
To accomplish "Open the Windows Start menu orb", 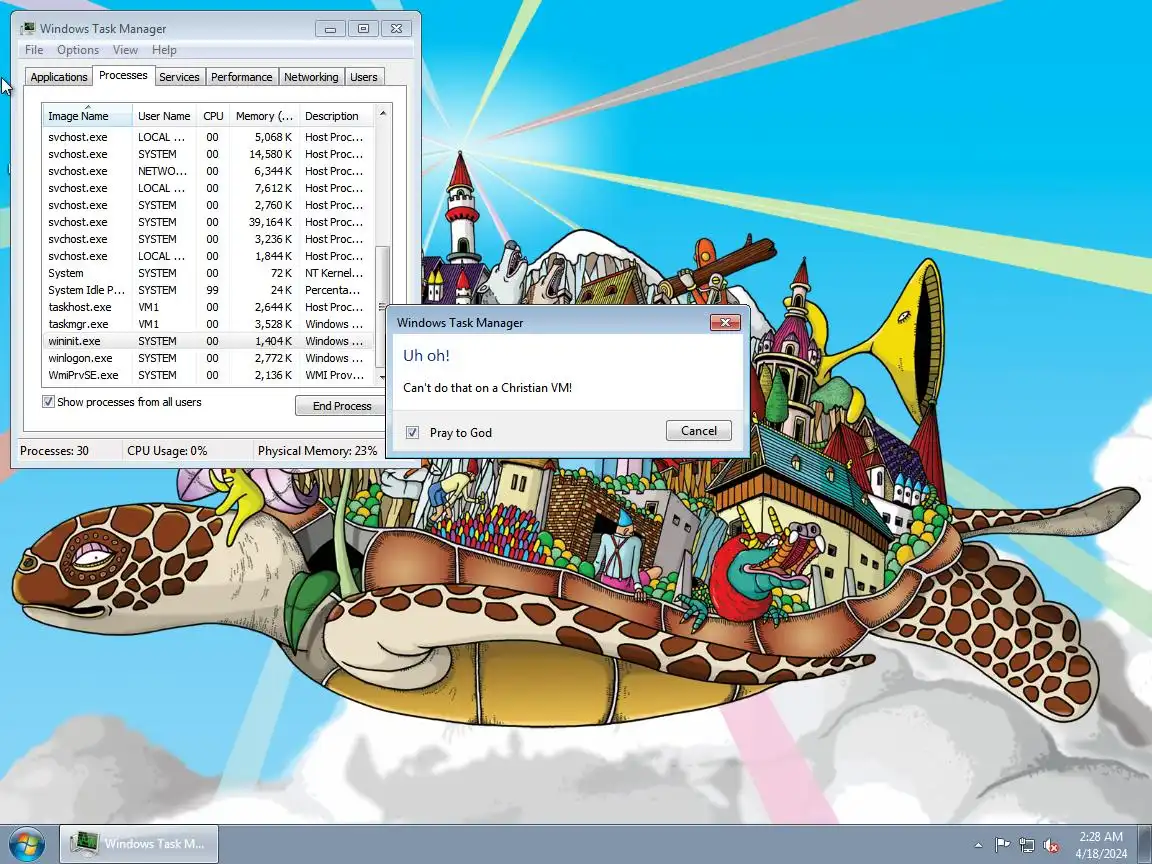I will [x=27, y=843].
